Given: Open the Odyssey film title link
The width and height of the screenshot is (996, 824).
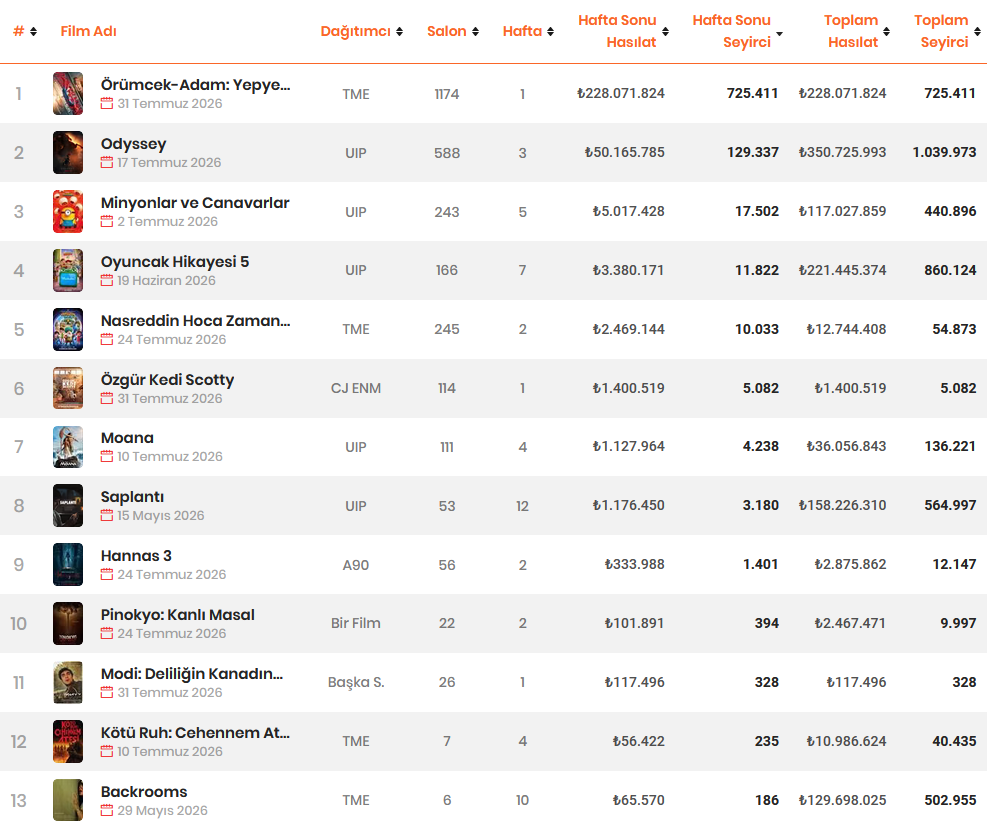Looking at the screenshot, I should click(133, 144).
